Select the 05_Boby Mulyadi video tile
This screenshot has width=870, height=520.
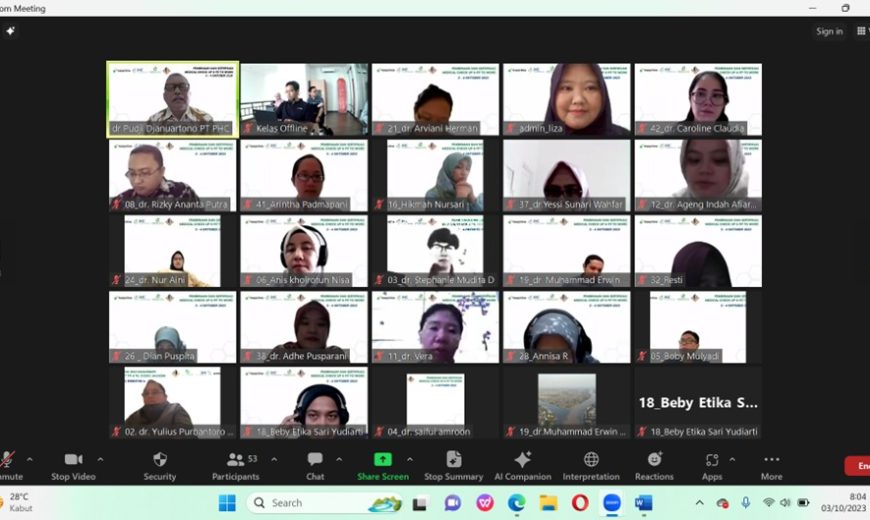click(698, 327)
